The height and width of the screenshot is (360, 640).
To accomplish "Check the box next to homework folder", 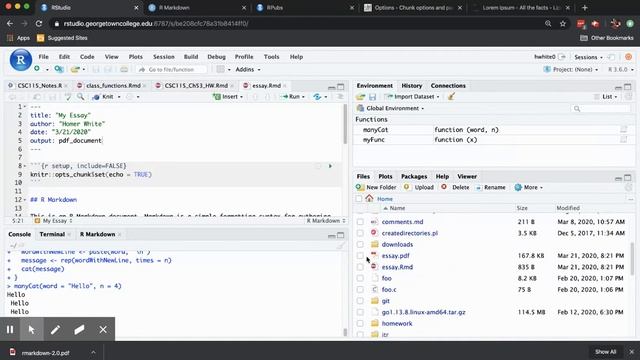I will (x=360, y=323).
